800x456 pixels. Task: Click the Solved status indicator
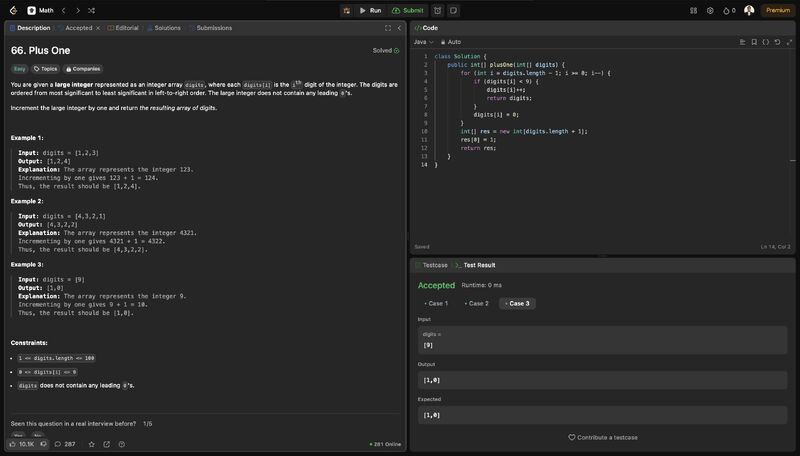point(386,50)
